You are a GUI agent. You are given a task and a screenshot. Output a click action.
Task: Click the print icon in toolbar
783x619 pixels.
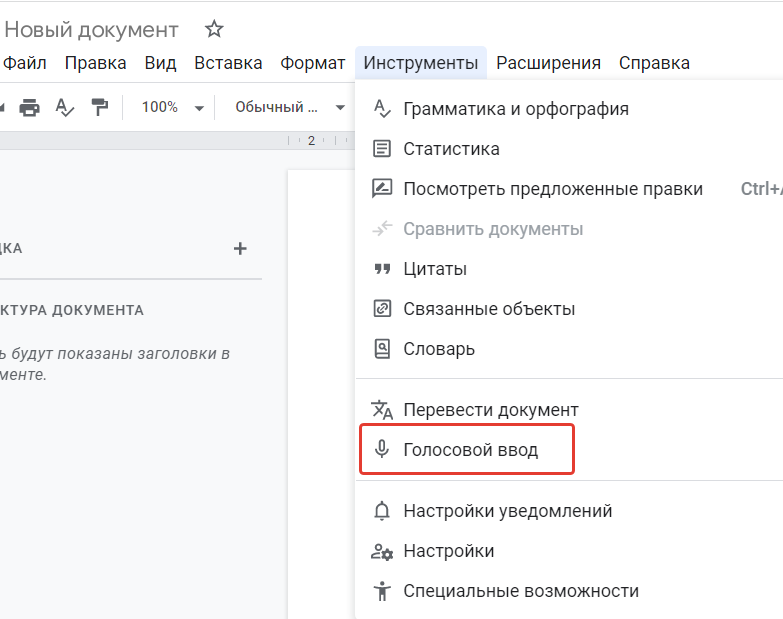click(29, 107)
